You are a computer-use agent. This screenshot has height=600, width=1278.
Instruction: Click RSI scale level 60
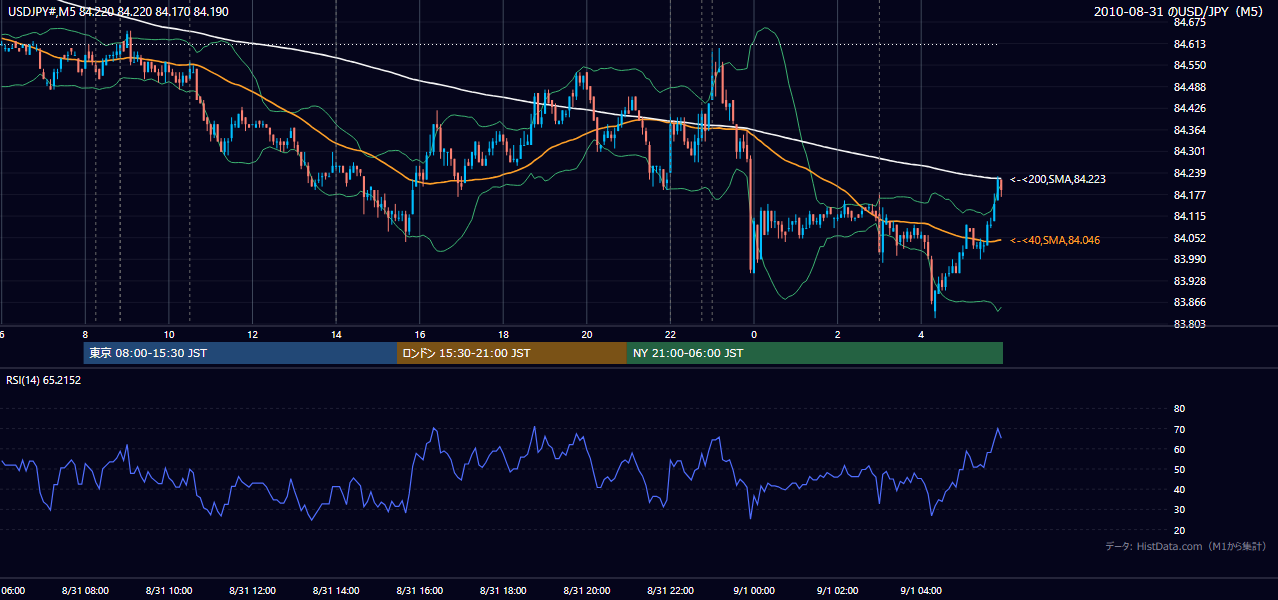pos(1179,450)
